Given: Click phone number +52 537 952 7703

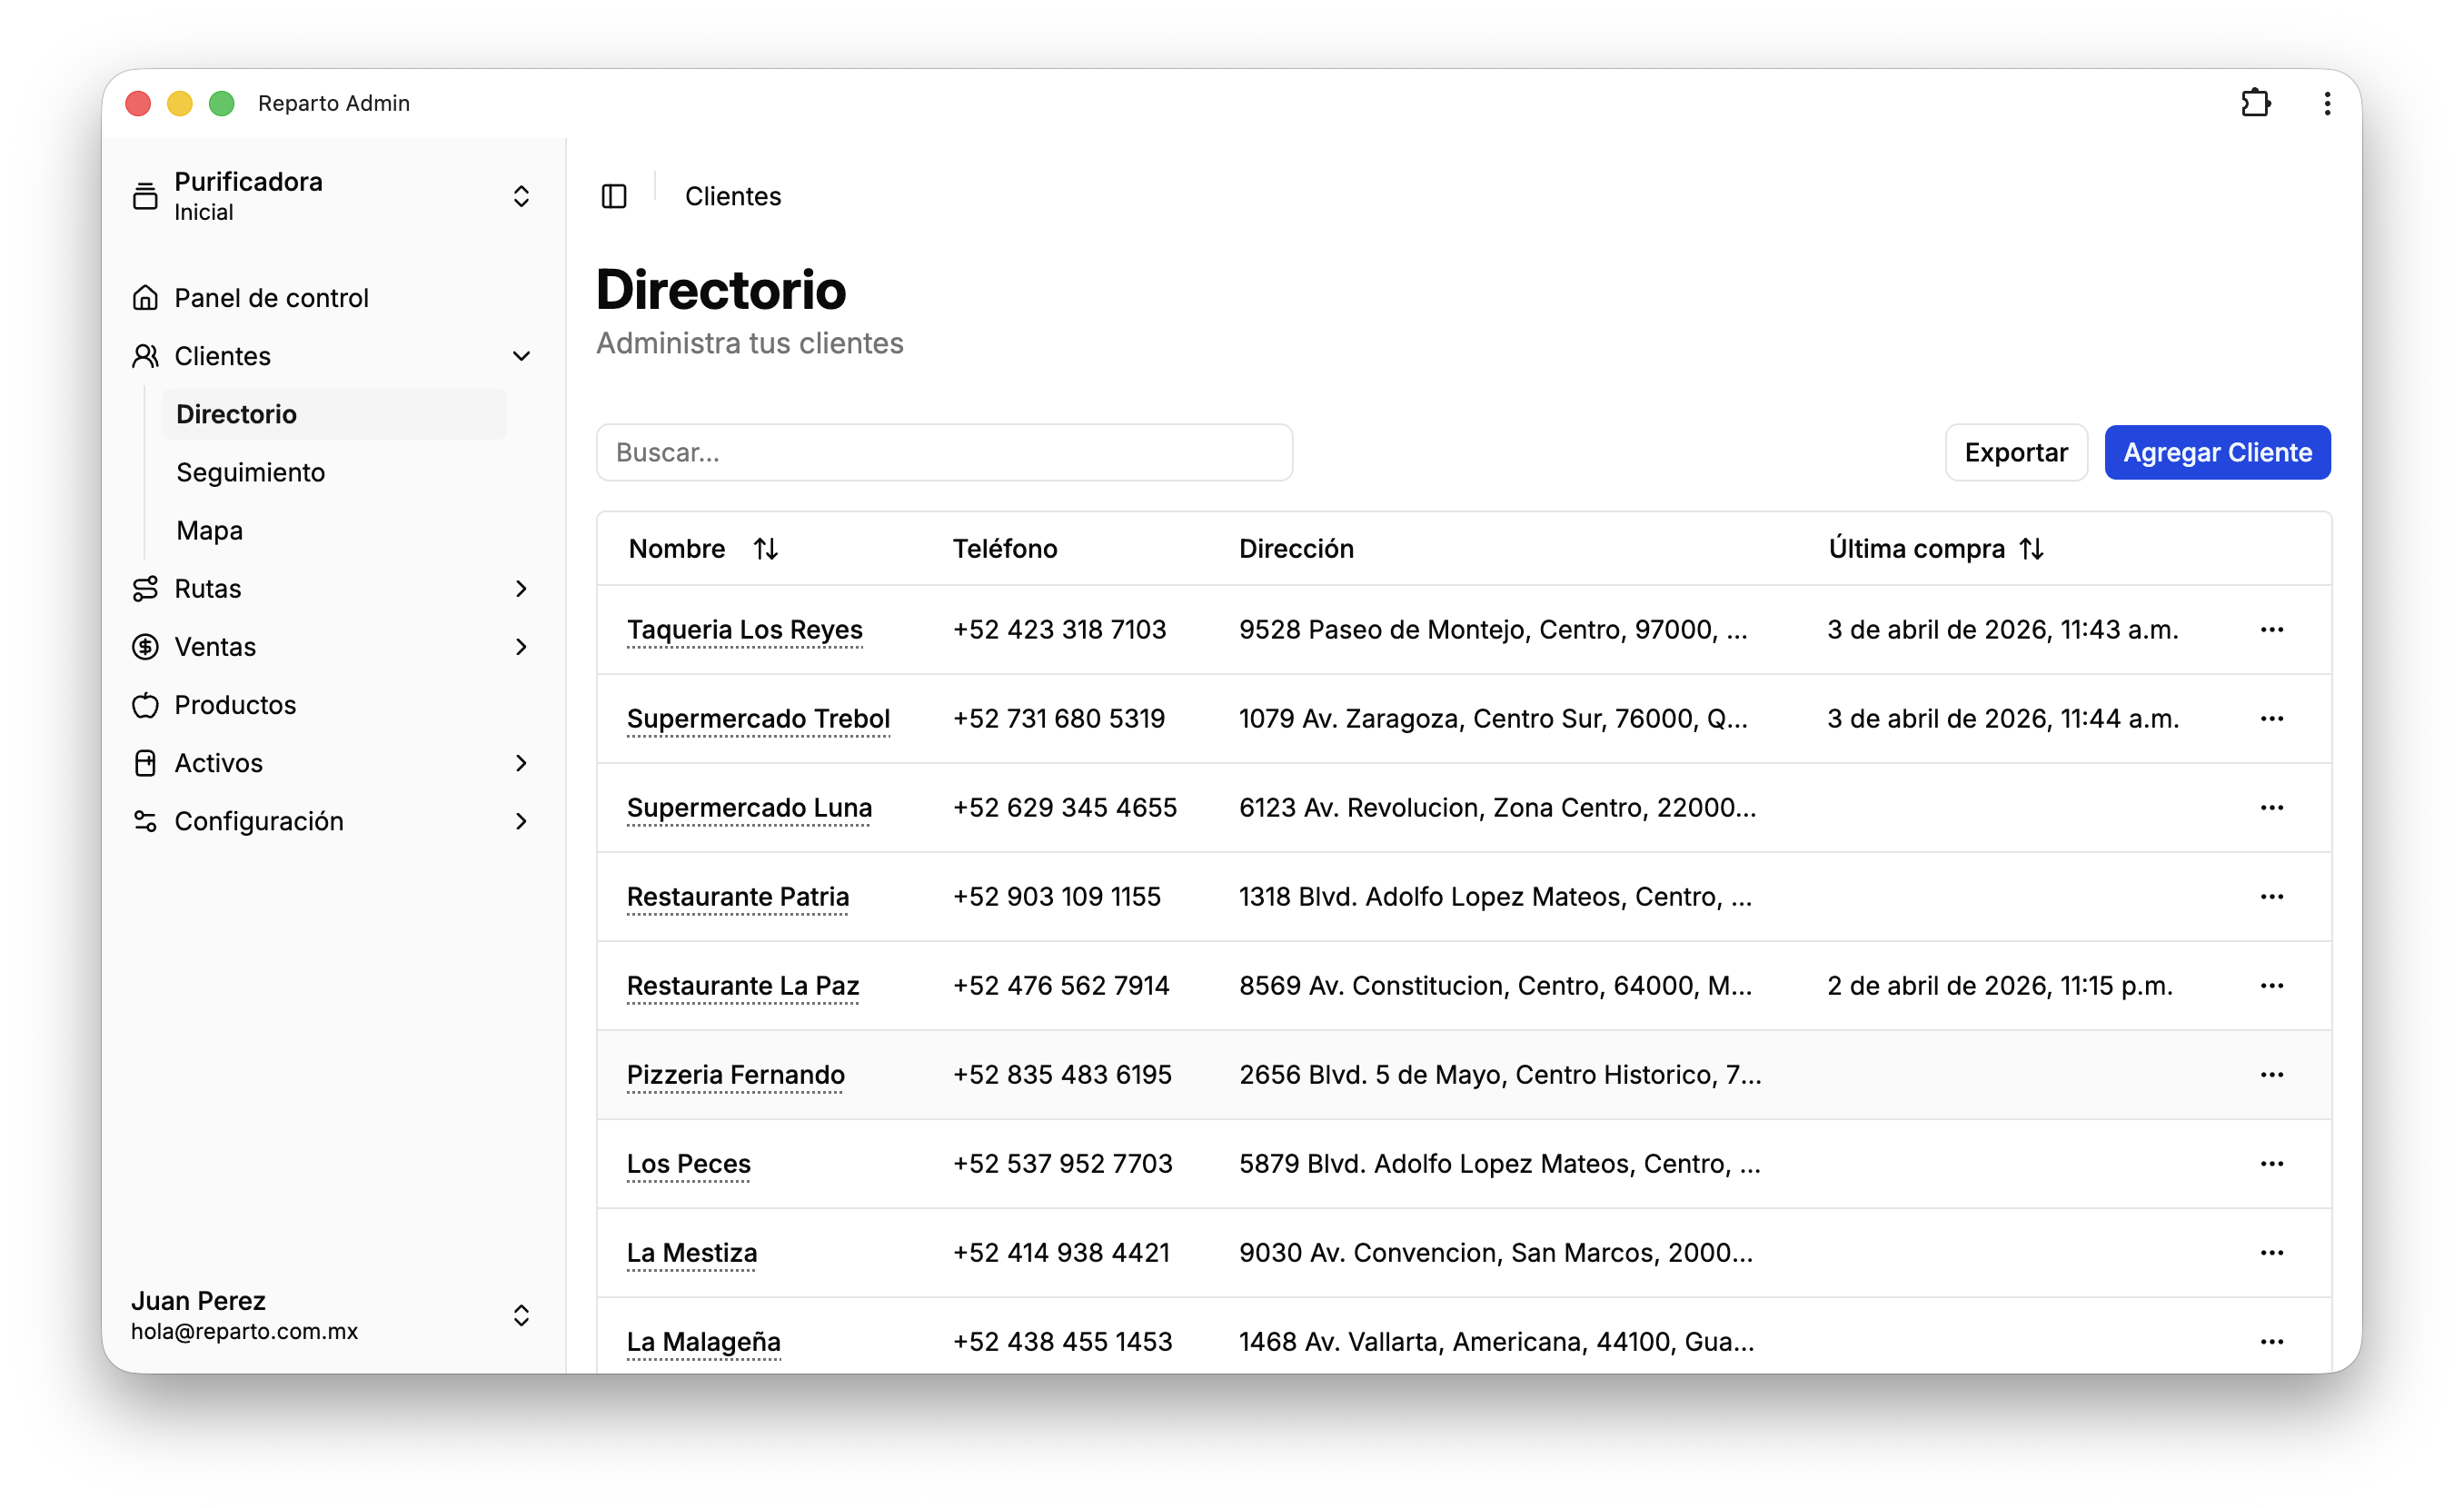Looking at the screenshot, I should click(1062, 1164).
